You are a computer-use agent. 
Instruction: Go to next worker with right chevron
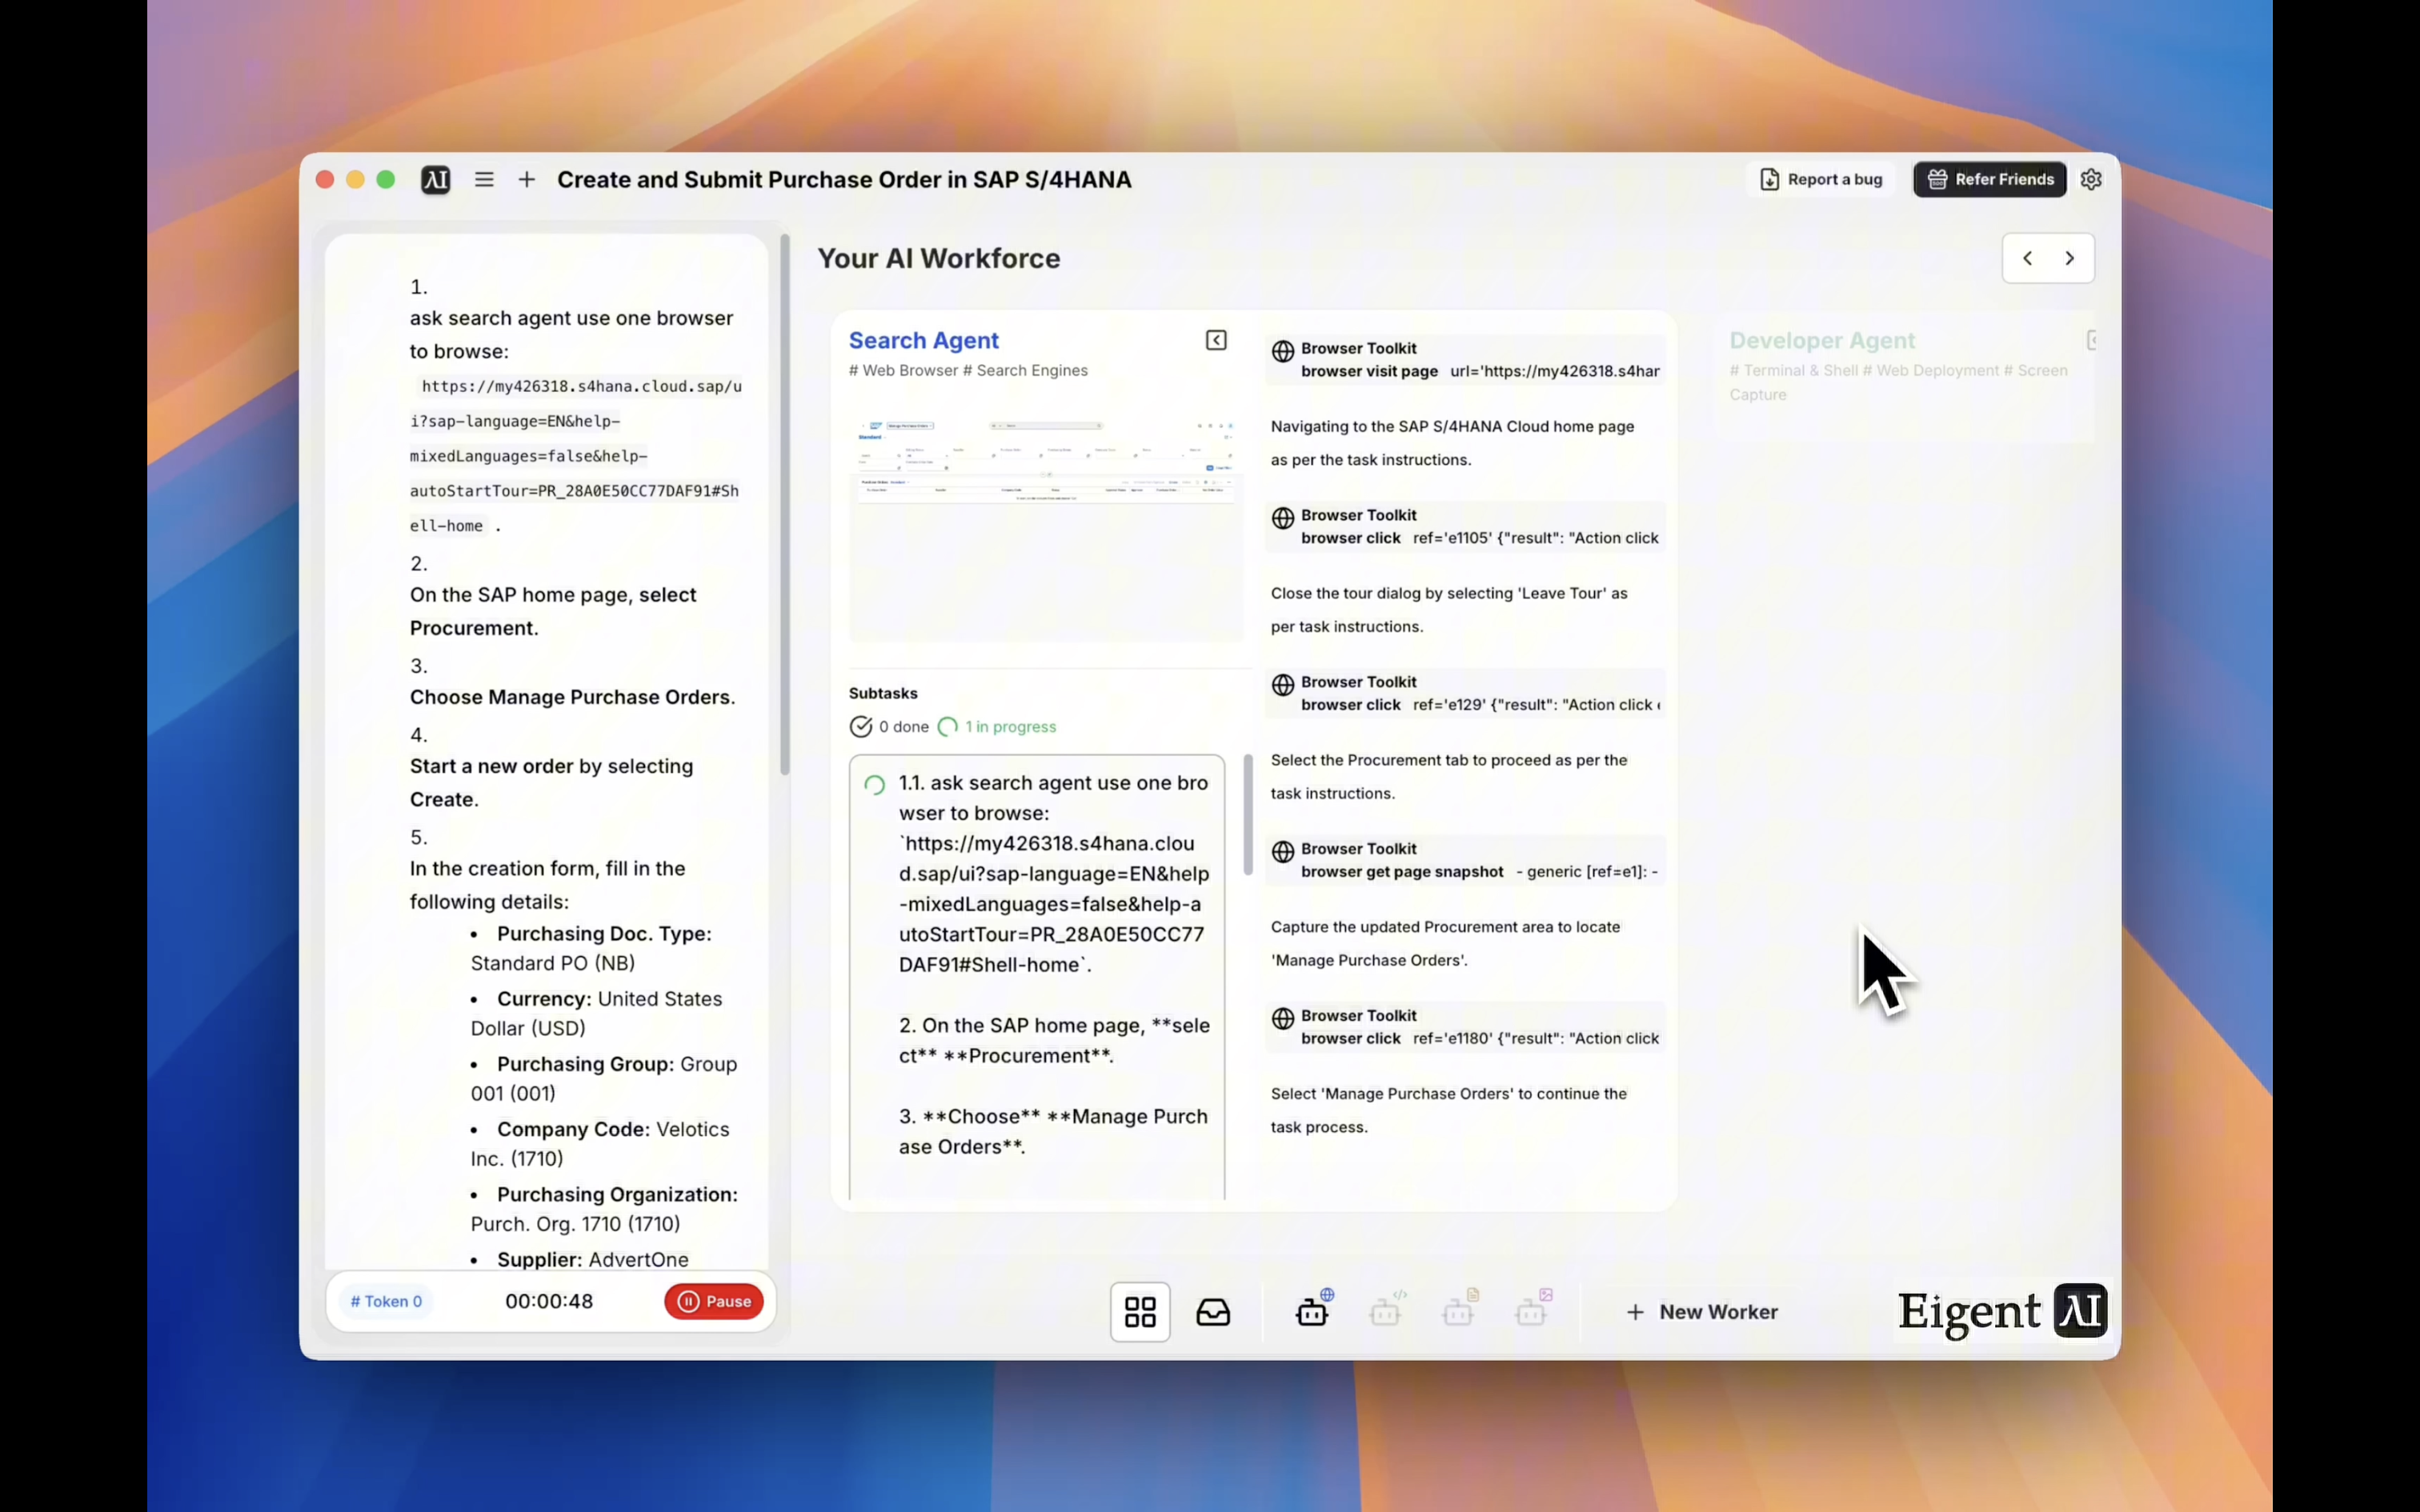click(x=2070, y=258)
